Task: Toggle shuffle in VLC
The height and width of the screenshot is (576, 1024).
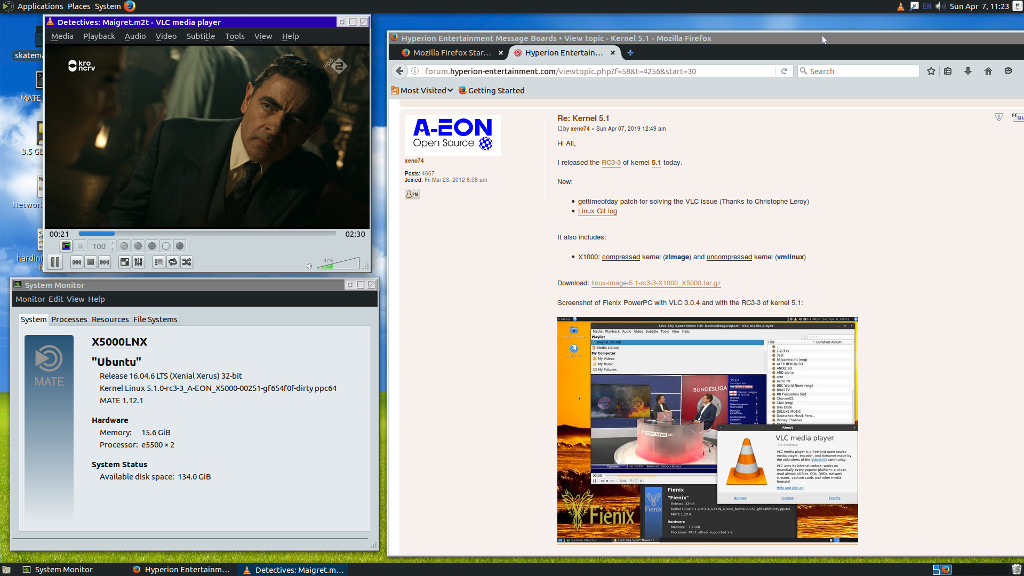Action: [187, 262]
